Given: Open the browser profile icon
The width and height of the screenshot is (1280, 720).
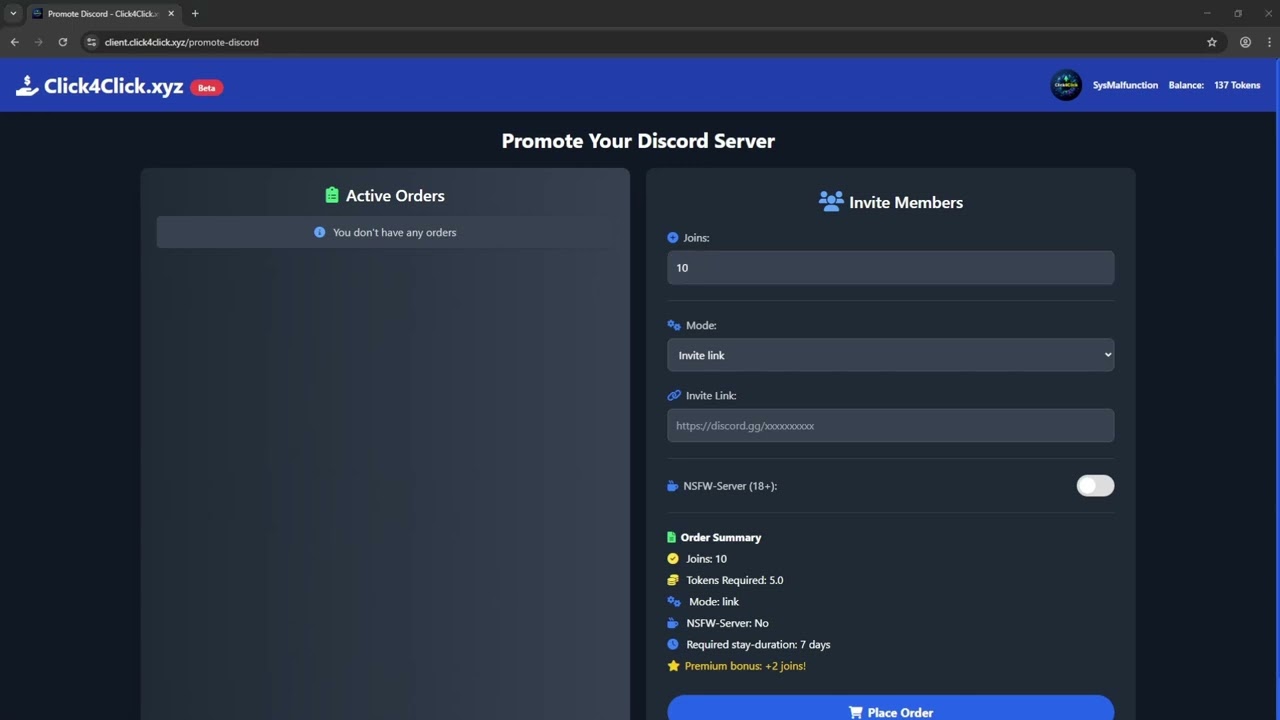Looking at the screenshot, I should [1245, 42].
